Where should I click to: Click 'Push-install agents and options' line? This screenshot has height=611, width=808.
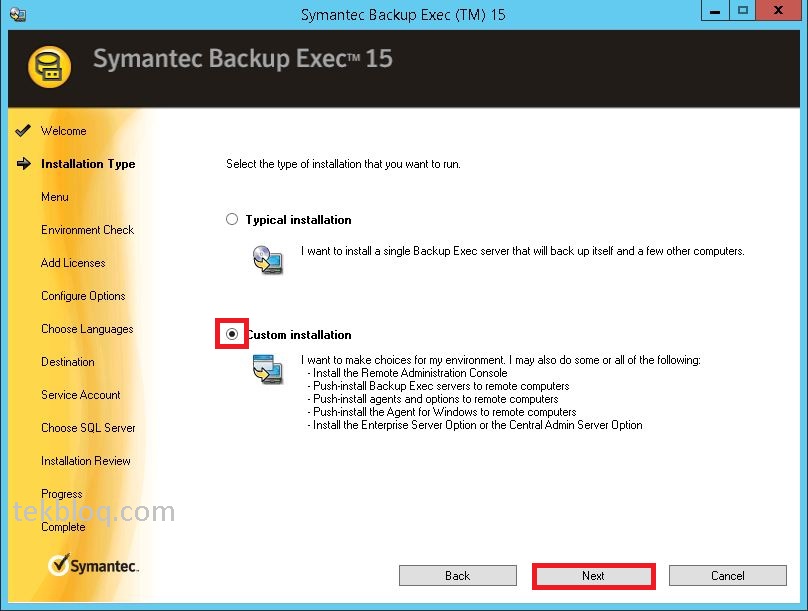point(432,399)
